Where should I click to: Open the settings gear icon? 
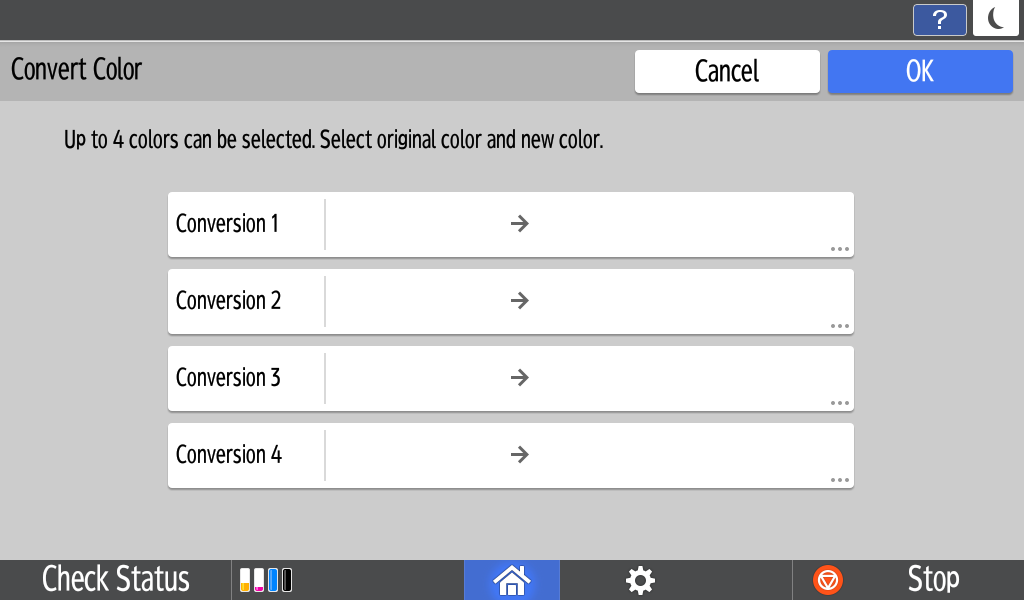click(640, 580)
